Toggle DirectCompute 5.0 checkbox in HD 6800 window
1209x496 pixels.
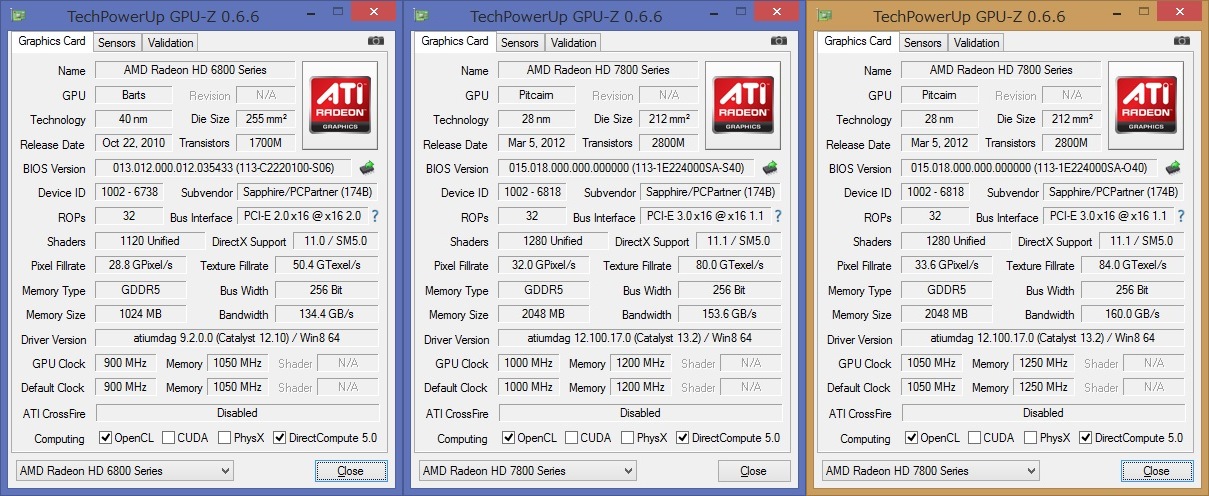[279, 438]
